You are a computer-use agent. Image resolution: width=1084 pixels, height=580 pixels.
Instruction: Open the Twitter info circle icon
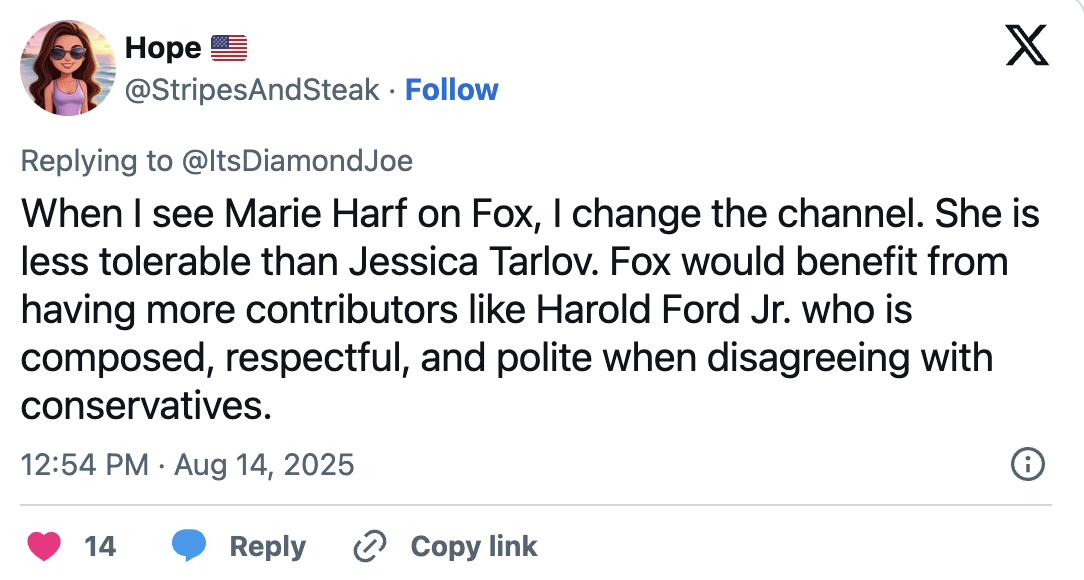(1028, 464)
